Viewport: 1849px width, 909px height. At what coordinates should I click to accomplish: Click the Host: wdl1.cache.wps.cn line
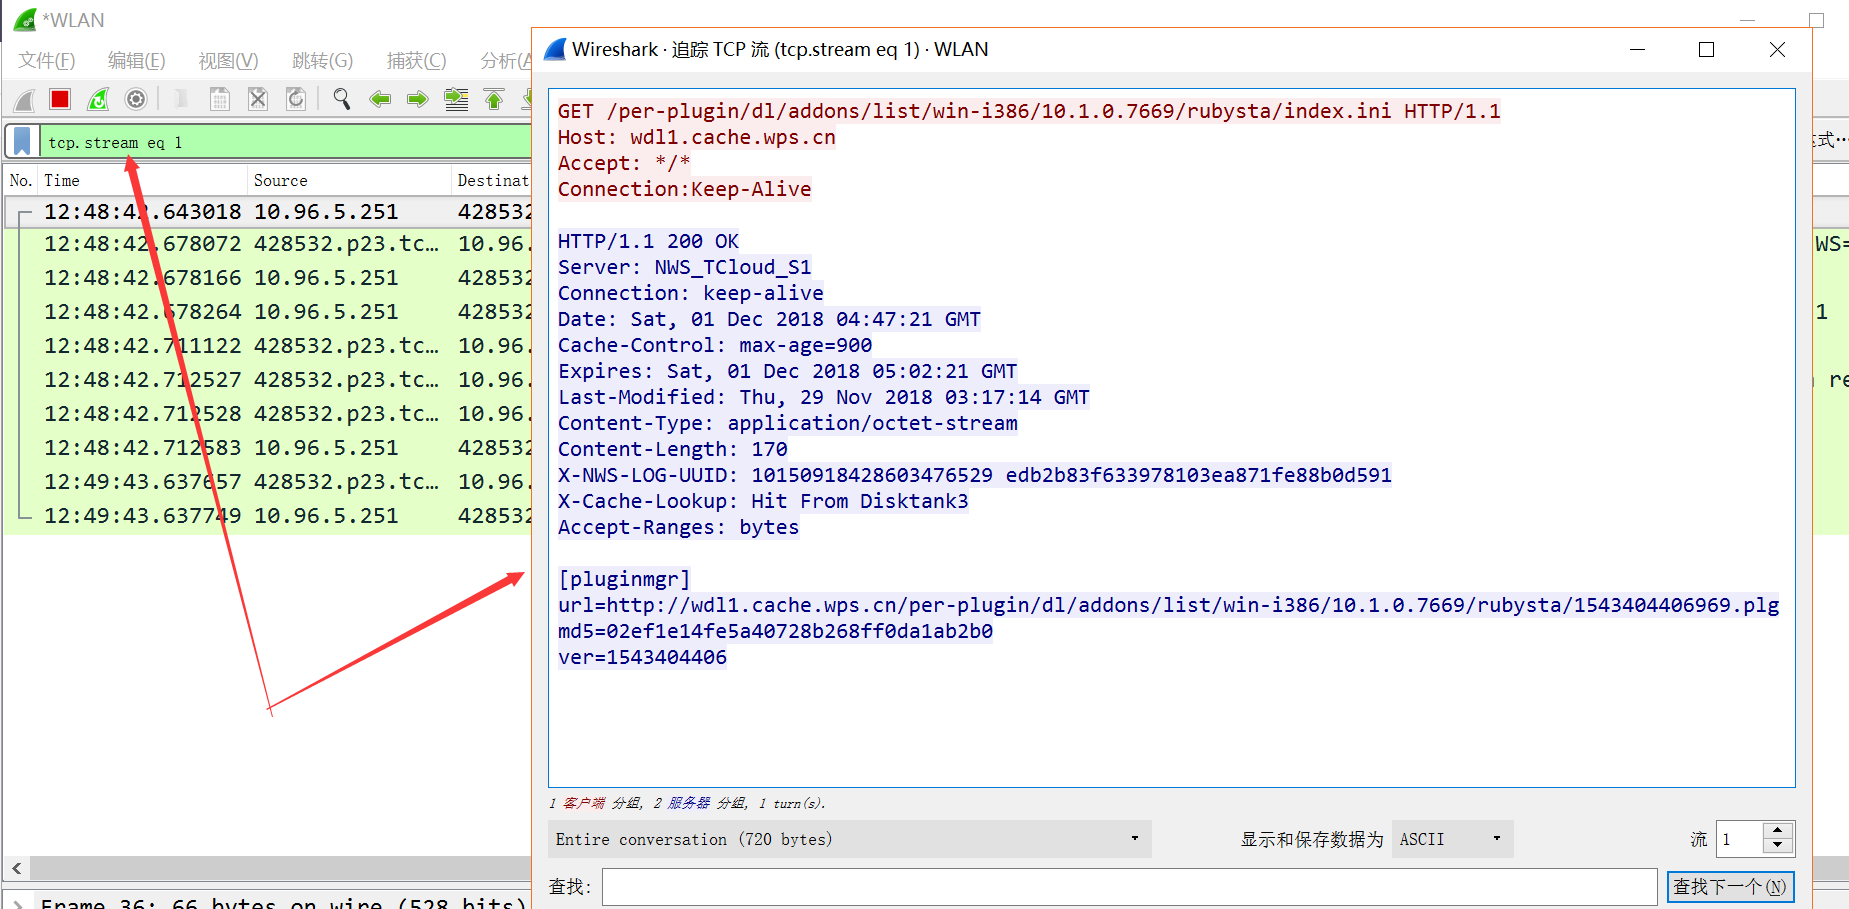pos(696,137)
